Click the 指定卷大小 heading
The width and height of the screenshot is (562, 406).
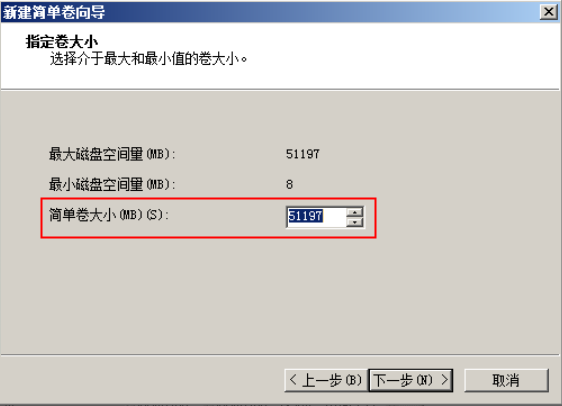[62, 42]
